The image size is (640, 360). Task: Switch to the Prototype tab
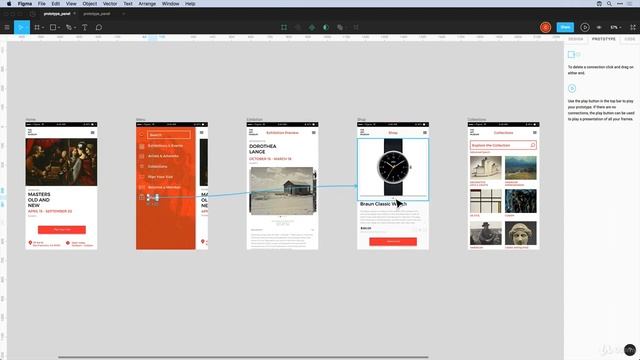point(604,39)
